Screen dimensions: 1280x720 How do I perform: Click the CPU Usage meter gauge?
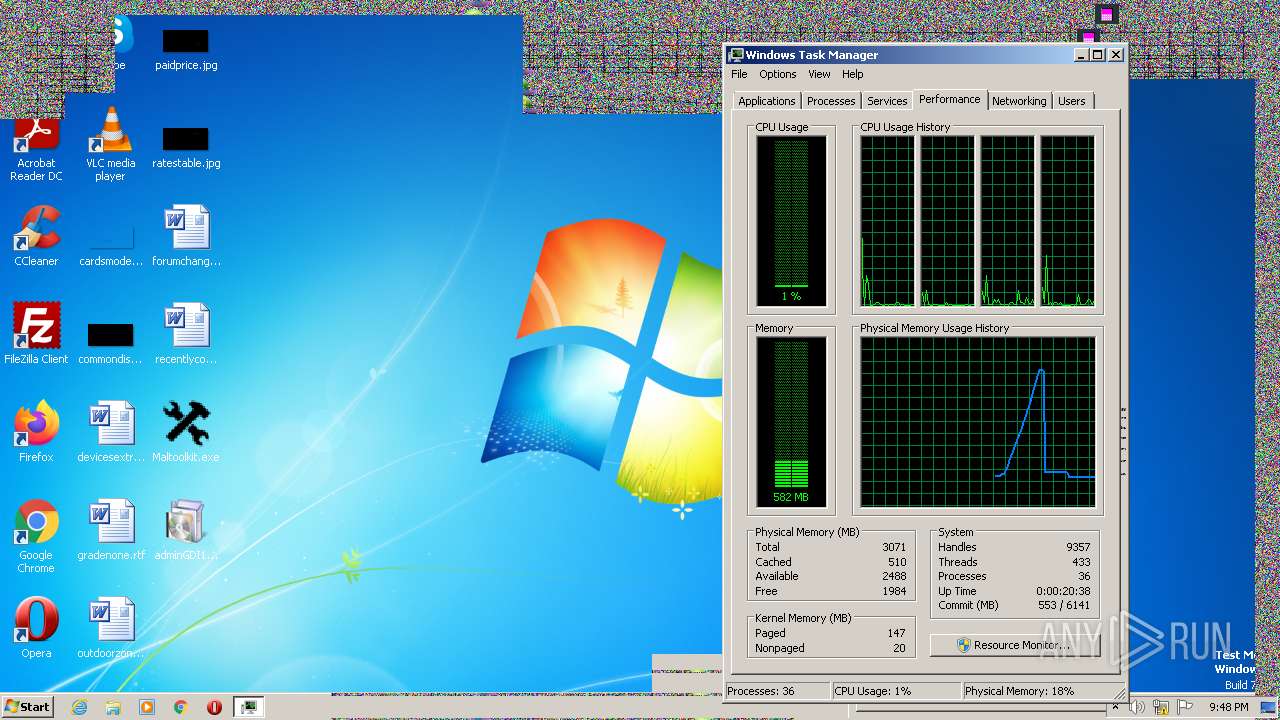coord(791,221)
